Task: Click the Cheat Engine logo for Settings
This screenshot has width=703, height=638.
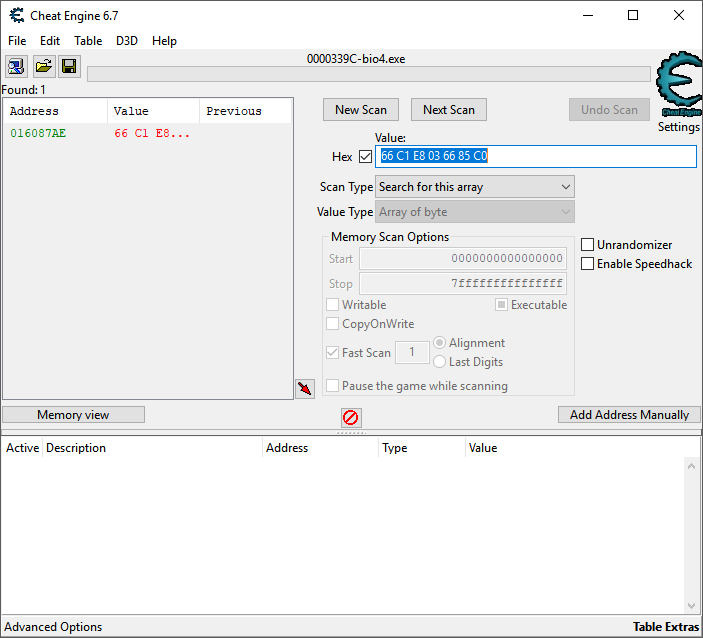Action: (679, 84)
